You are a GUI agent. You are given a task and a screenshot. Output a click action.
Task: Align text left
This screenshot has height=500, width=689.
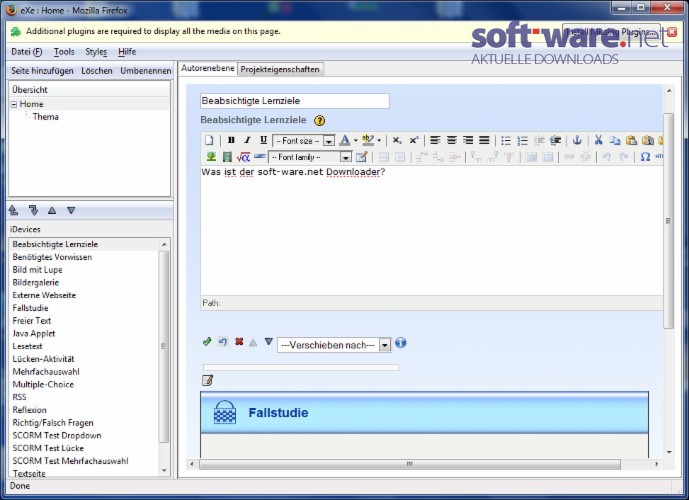pos(435,140)
